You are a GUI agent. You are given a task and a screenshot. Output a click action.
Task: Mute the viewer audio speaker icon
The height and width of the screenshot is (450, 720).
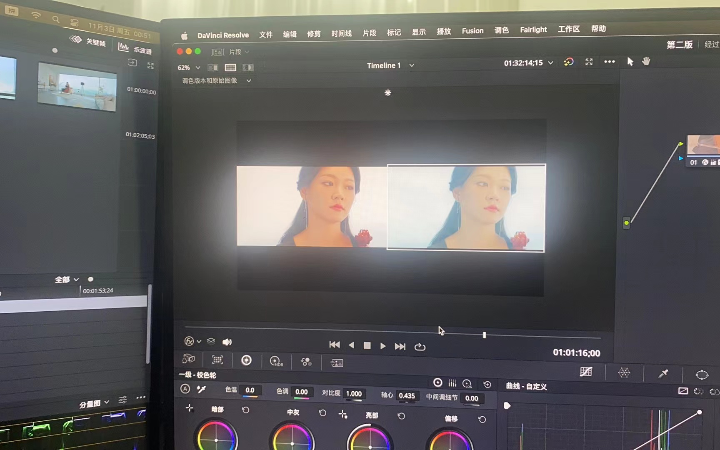pos(227,342)
